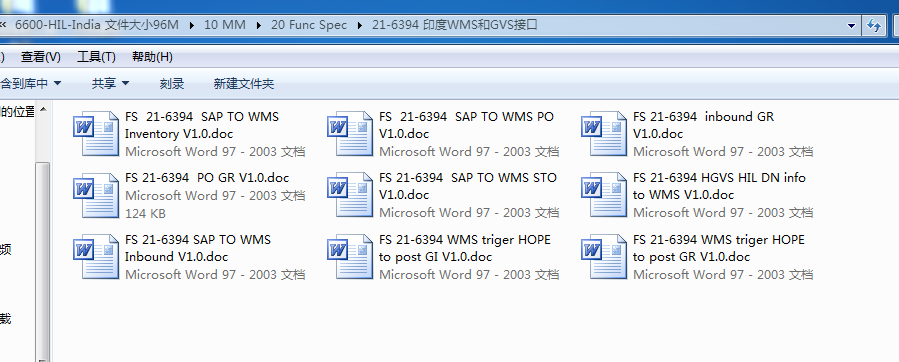Select file name 'FS 21-6394 SAP TO WMS STO V1.0.doc'
The width and height of the screenshot is (899, 362).
point(468,186)
